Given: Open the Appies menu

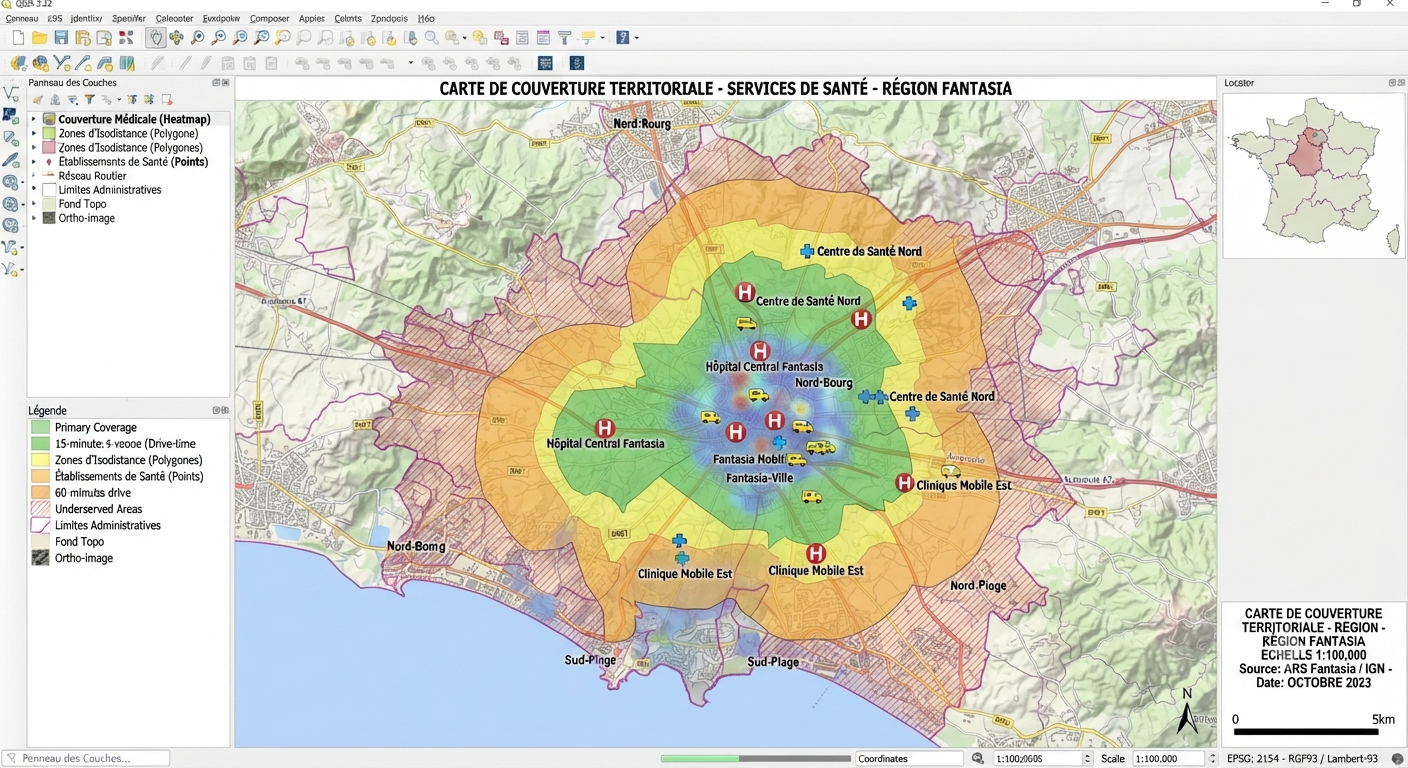Looking at the screenshot, I should point(311,18).
